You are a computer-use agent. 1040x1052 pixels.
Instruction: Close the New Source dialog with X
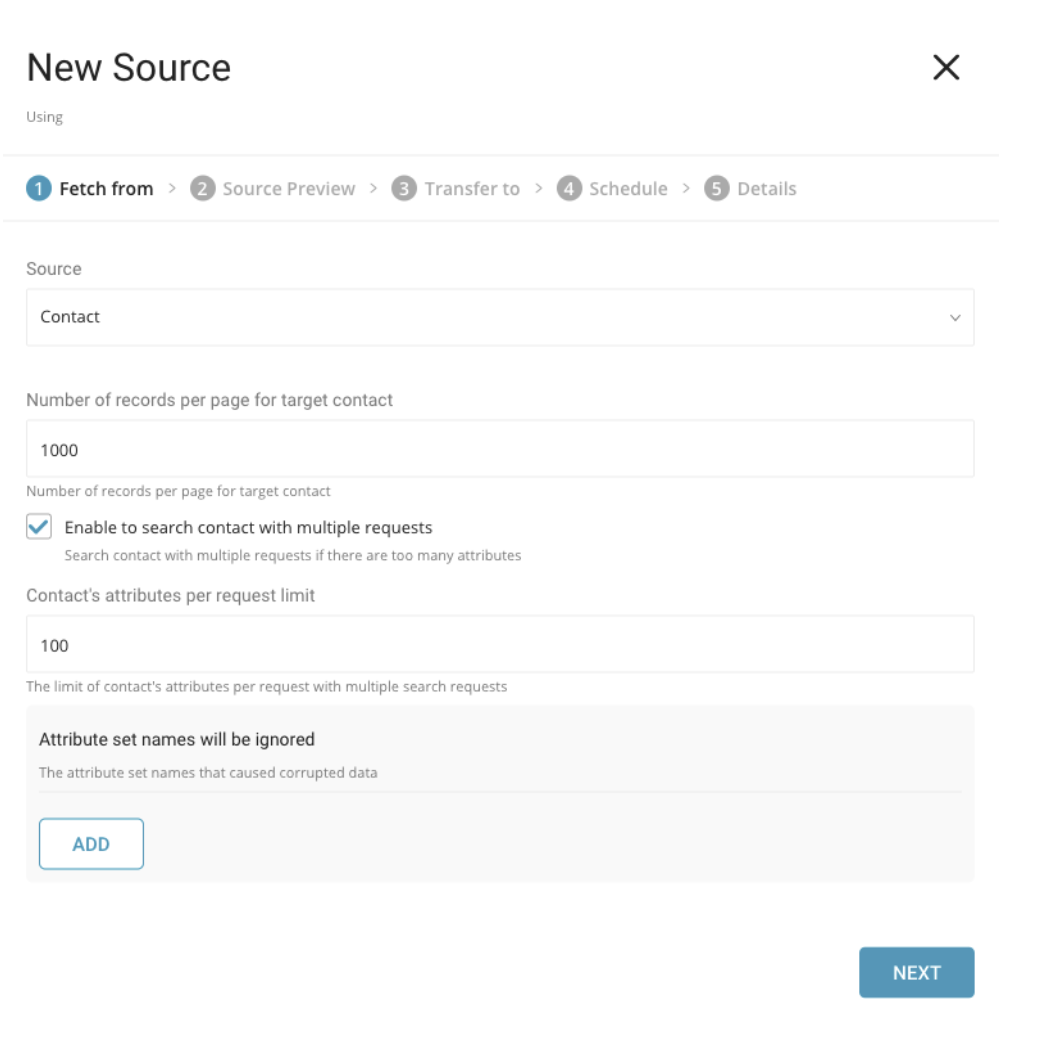tap(945, 67)
